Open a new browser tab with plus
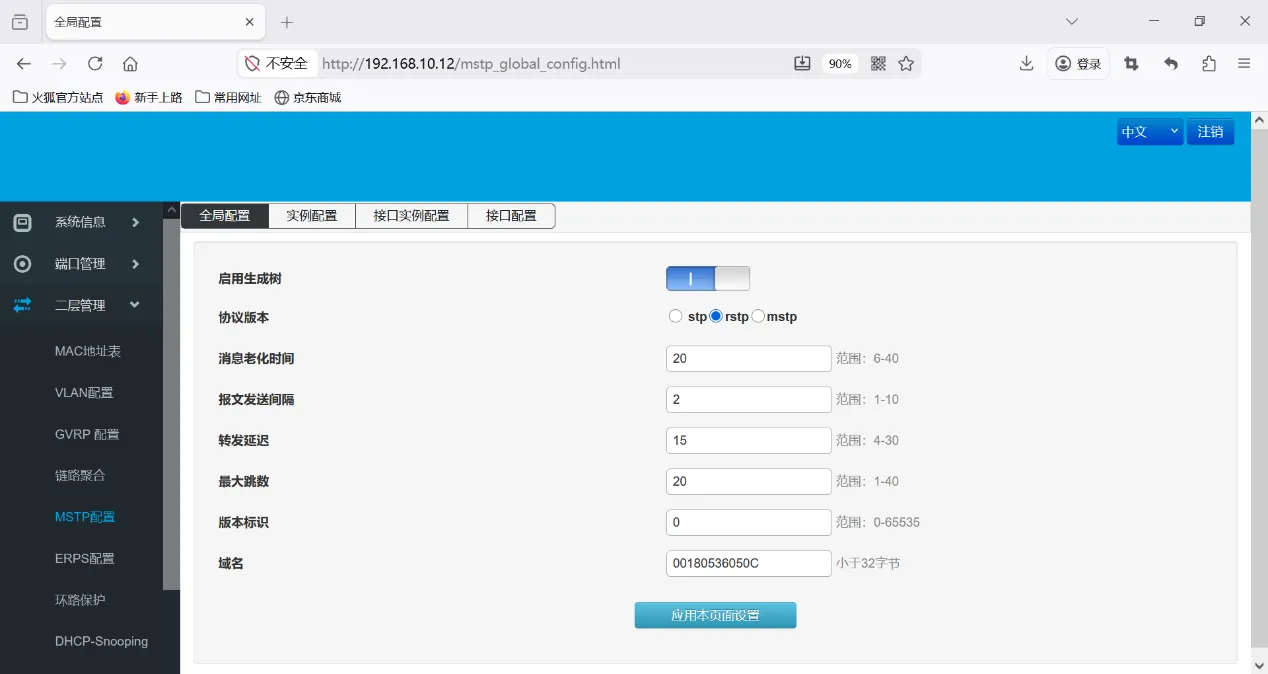 [287, 22]
